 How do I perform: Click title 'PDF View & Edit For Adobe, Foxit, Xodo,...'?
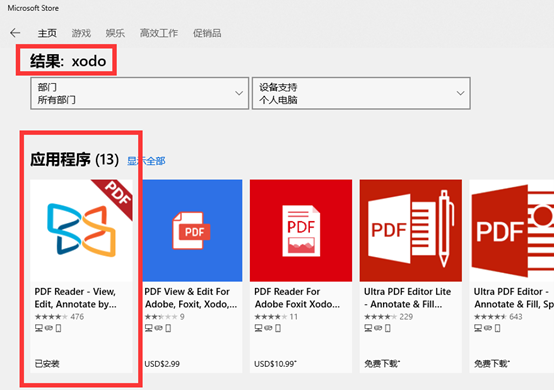coord(191,298)
